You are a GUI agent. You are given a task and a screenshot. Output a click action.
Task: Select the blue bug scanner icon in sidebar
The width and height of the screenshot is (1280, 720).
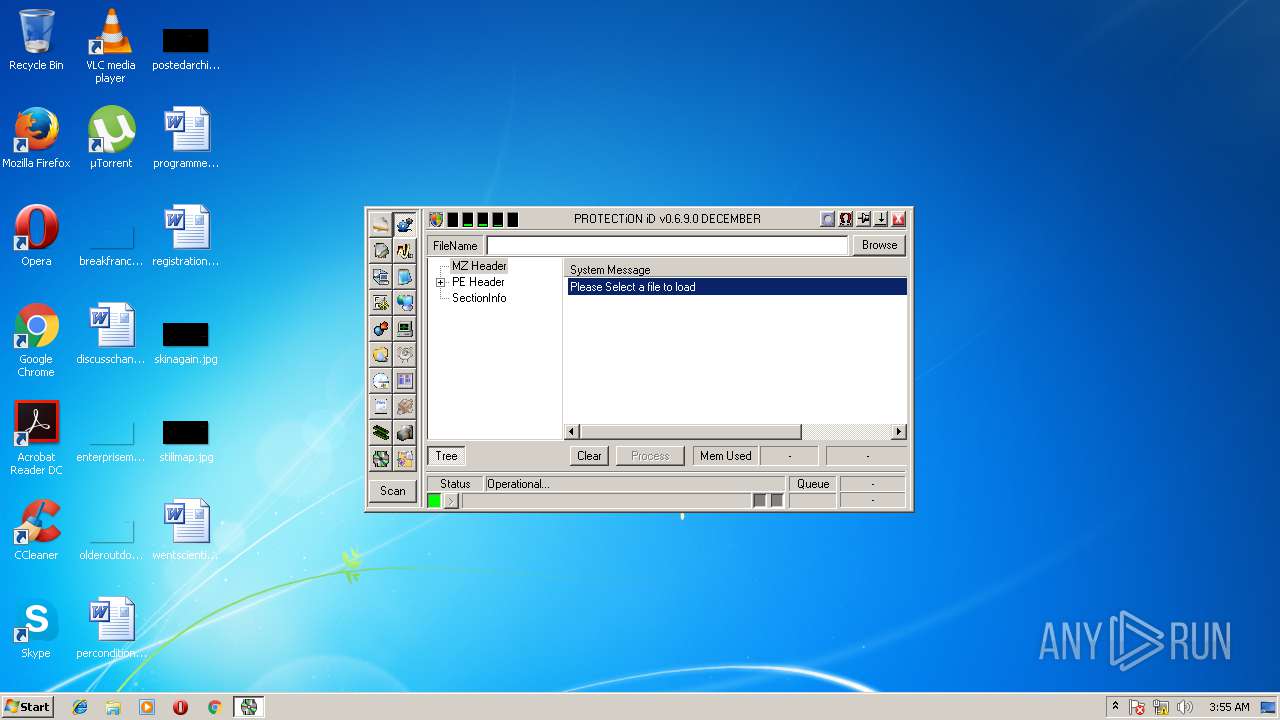coord(405,224)
